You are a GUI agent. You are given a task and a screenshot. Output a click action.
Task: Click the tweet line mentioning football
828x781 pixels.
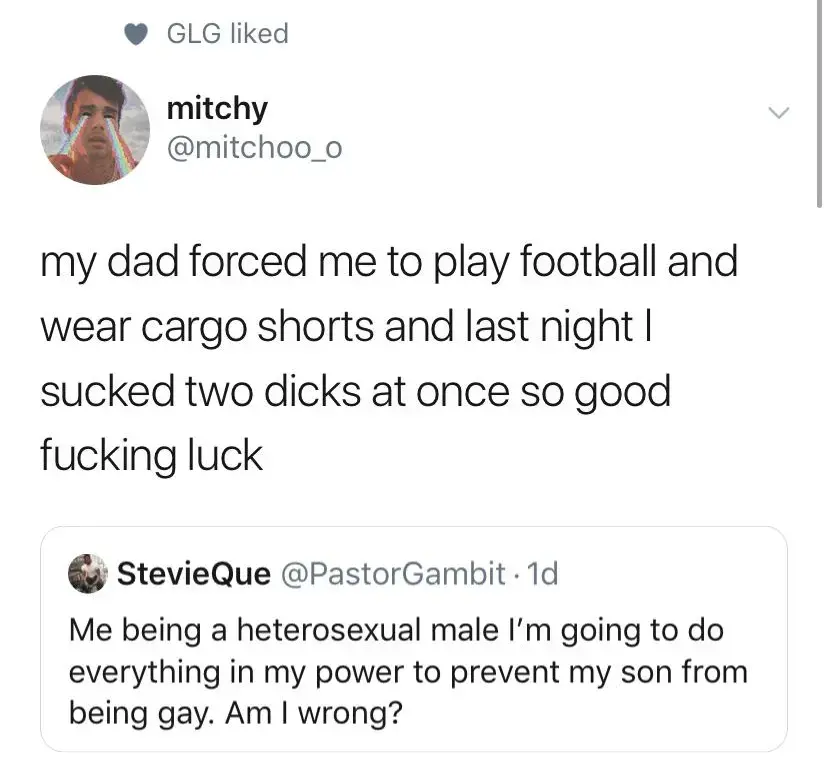tap(389, 261)
